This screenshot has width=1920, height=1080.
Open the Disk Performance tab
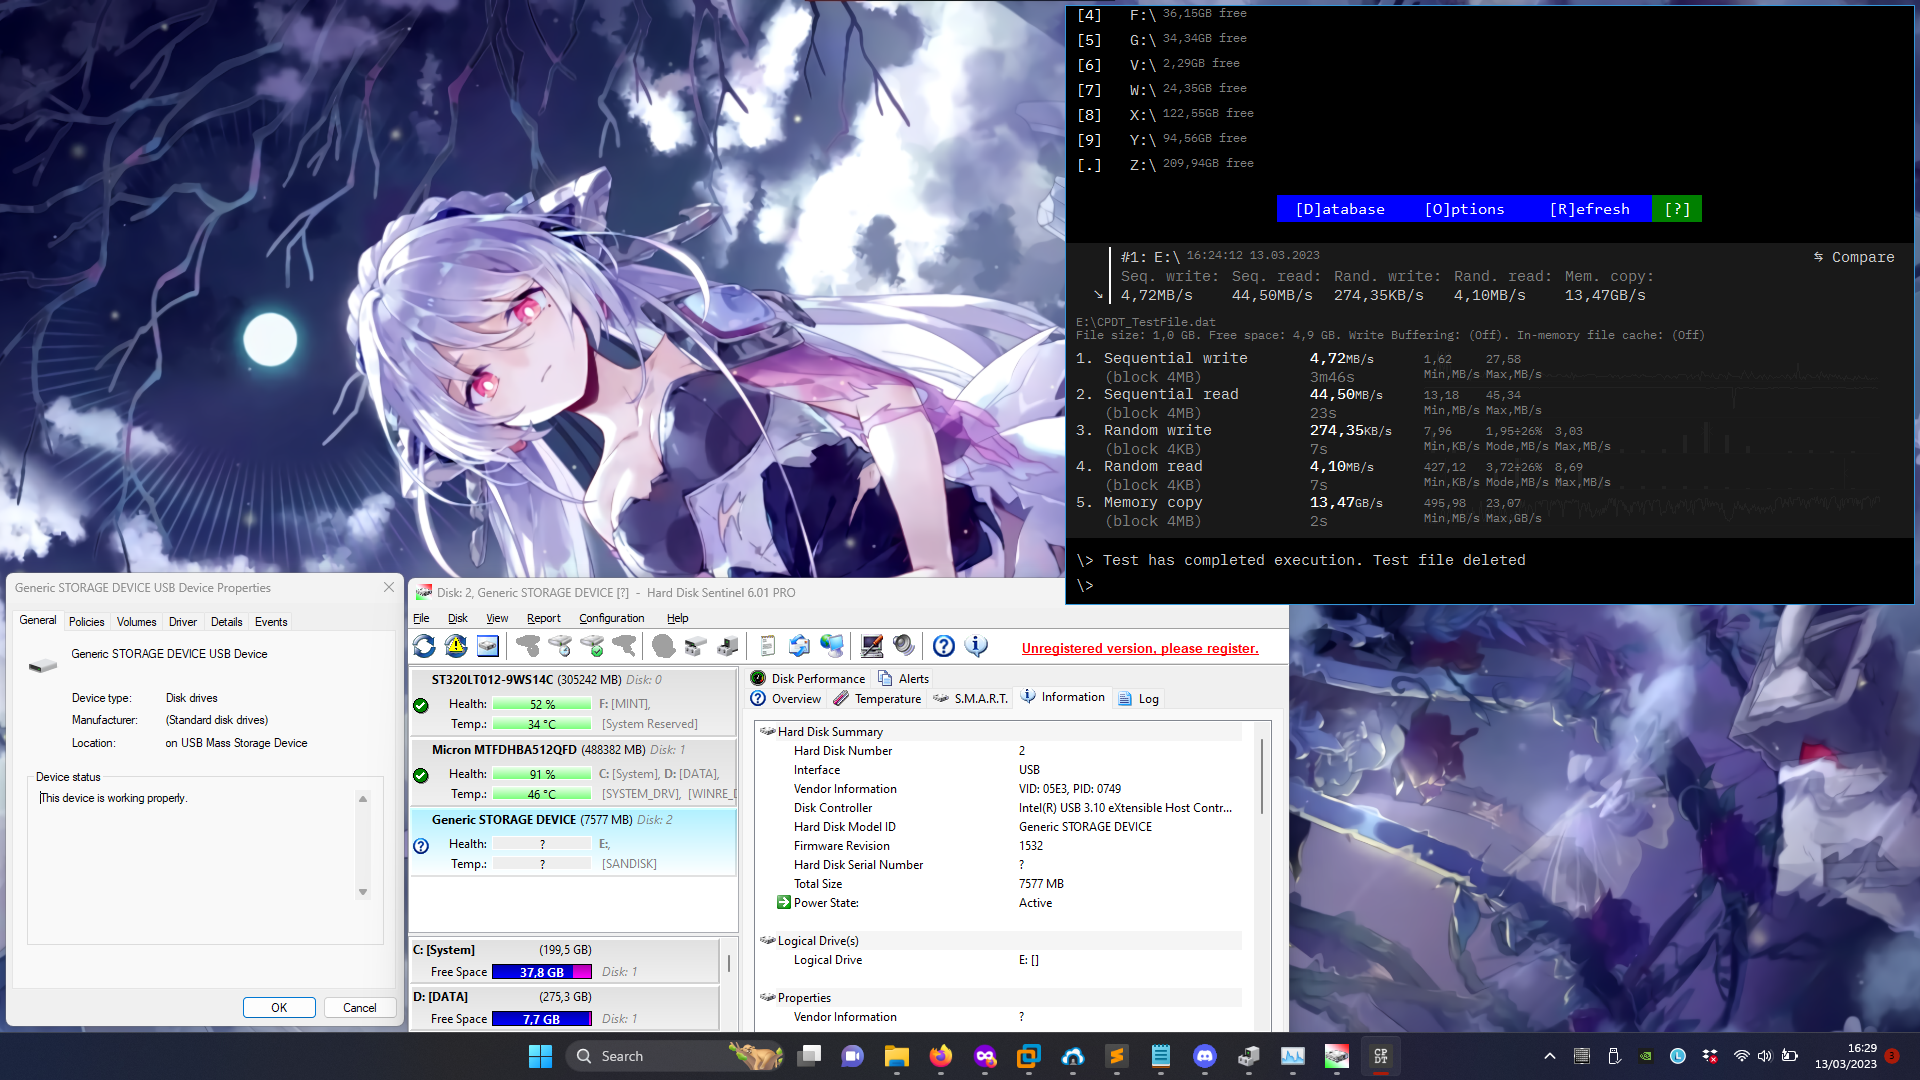(x=808, y=678)
